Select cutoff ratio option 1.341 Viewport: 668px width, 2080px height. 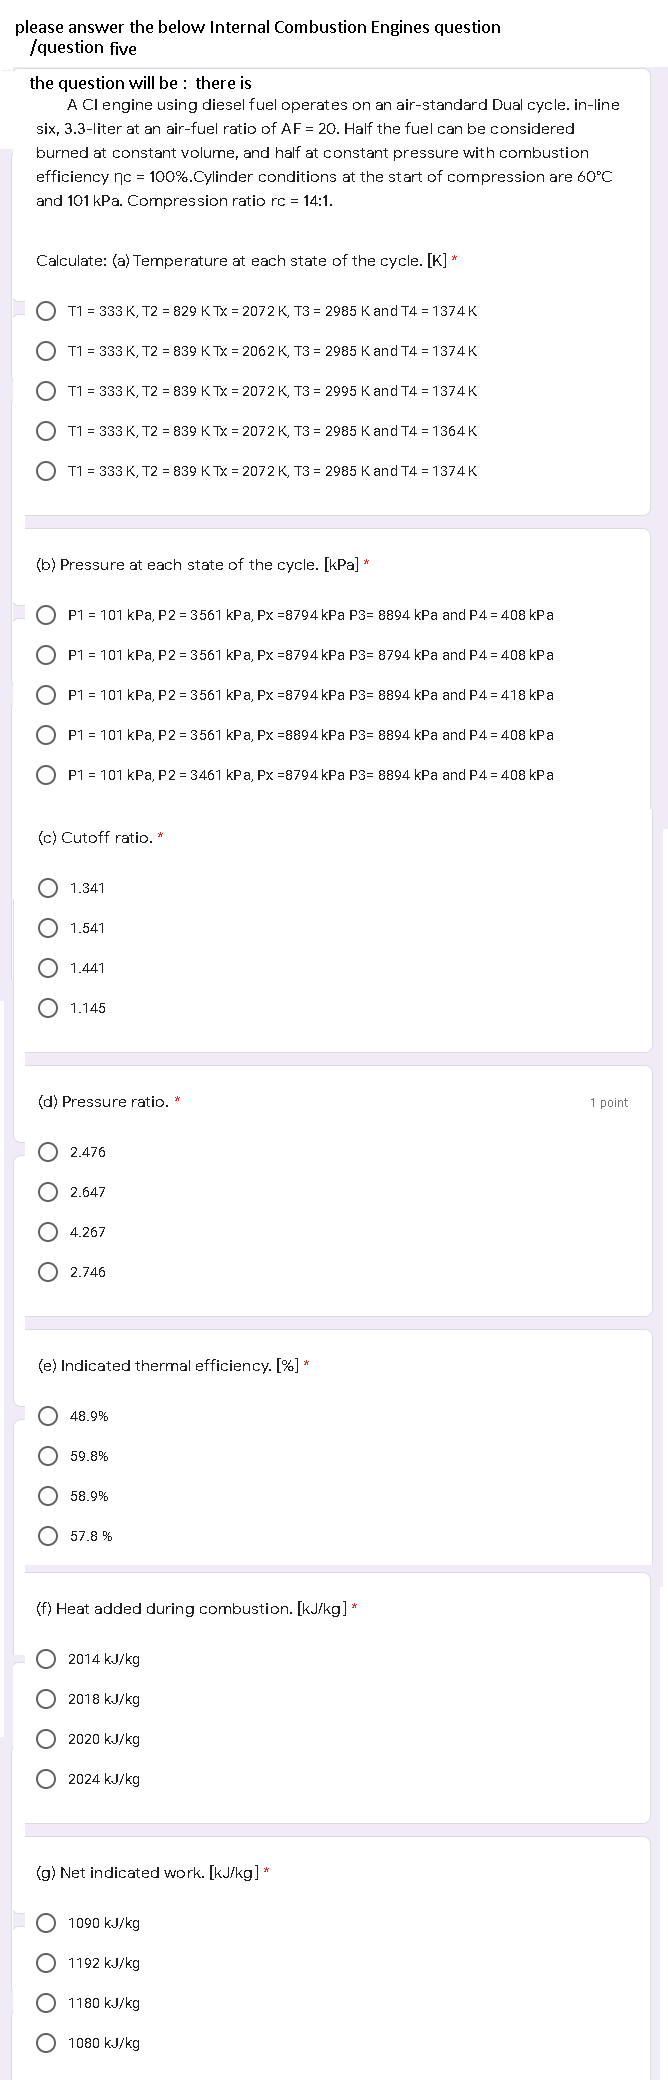[x=48, y=887]
